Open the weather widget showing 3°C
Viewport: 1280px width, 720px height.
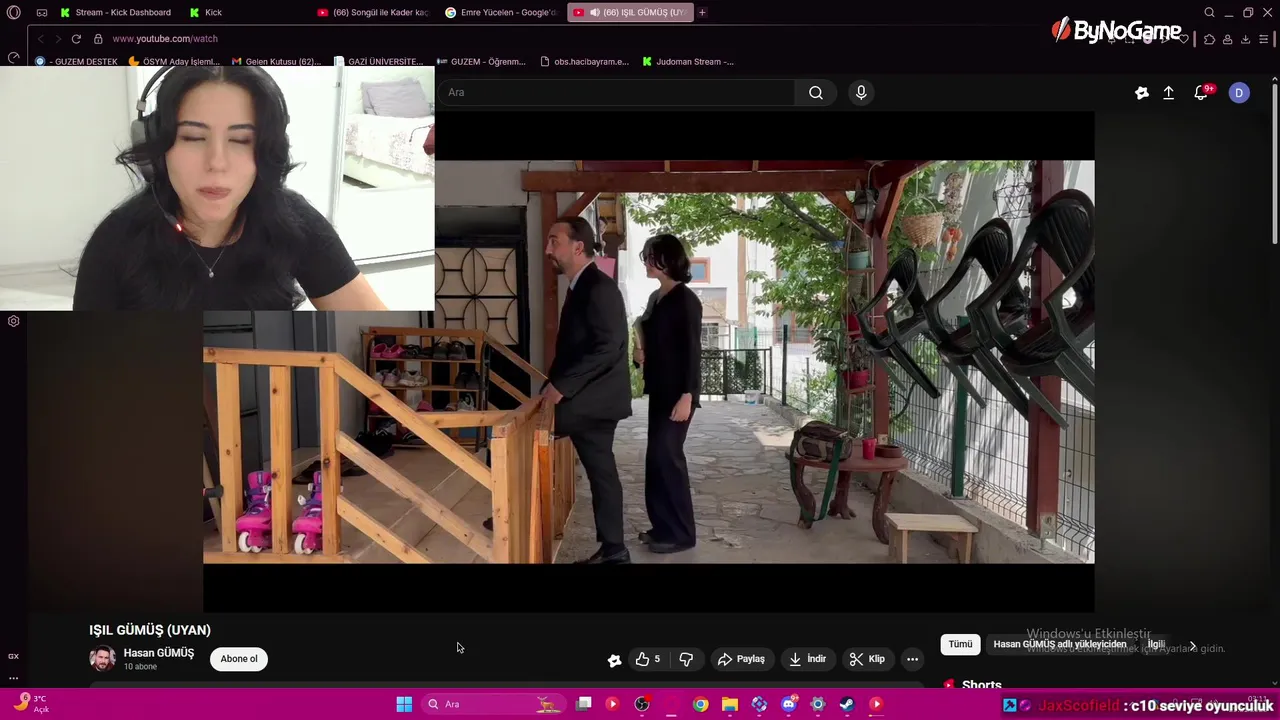pyautogui.click(x=30, y=704)
